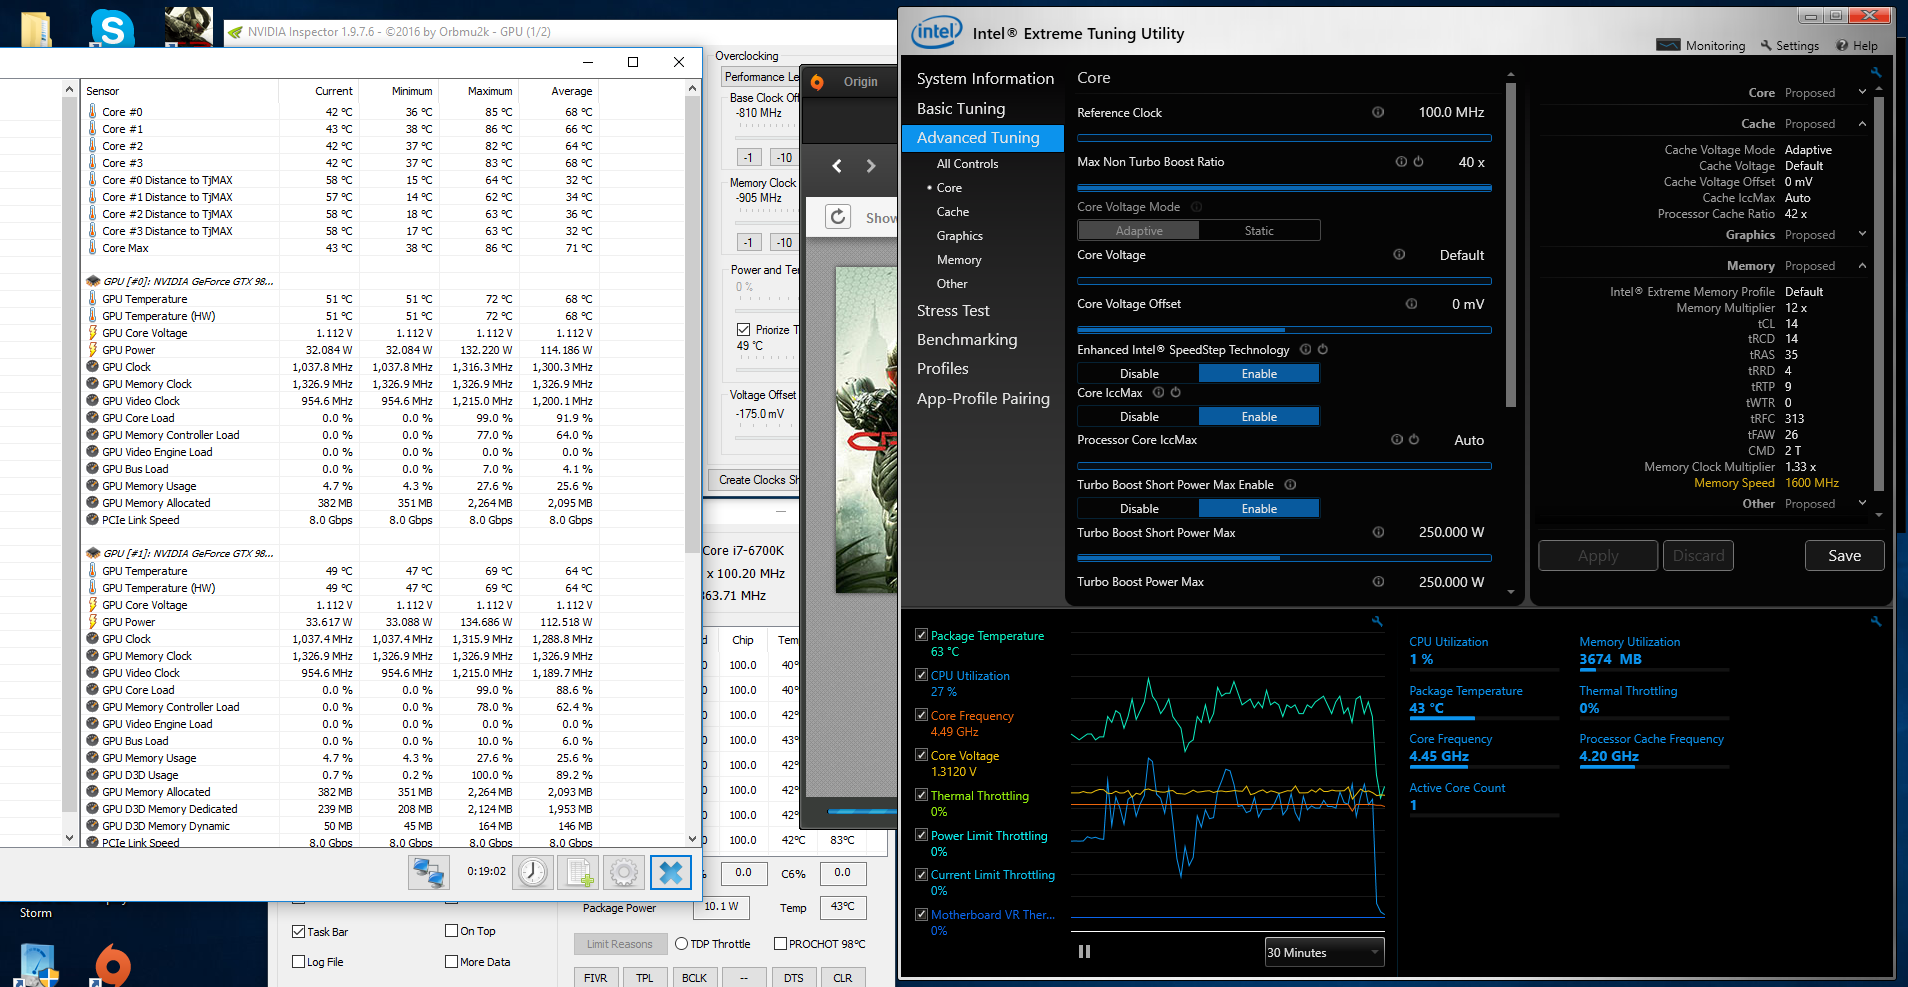This screenshot has width=1908, height=987.
Task: Click info icon beside Max Non Turbo Boost Ratio
Action: [x=1401, y=161]
